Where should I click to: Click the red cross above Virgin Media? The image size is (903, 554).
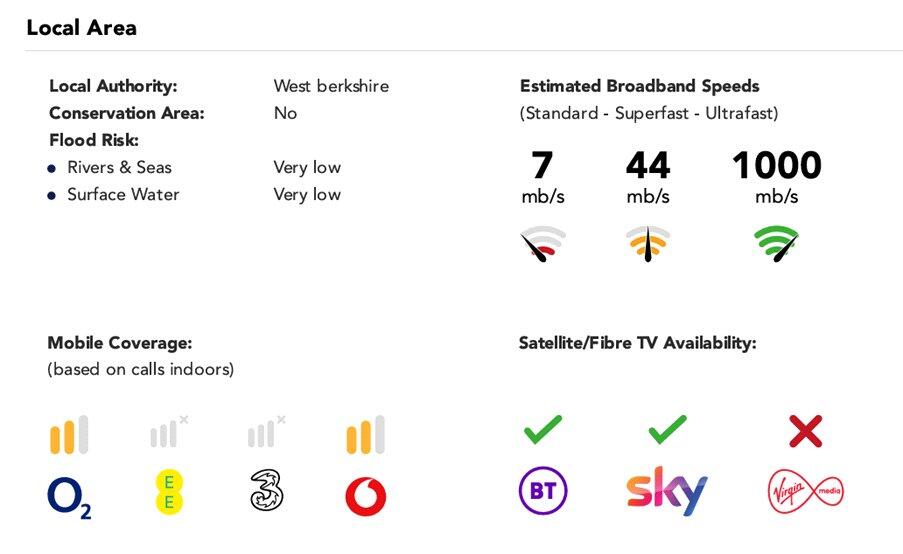[805, 431]
